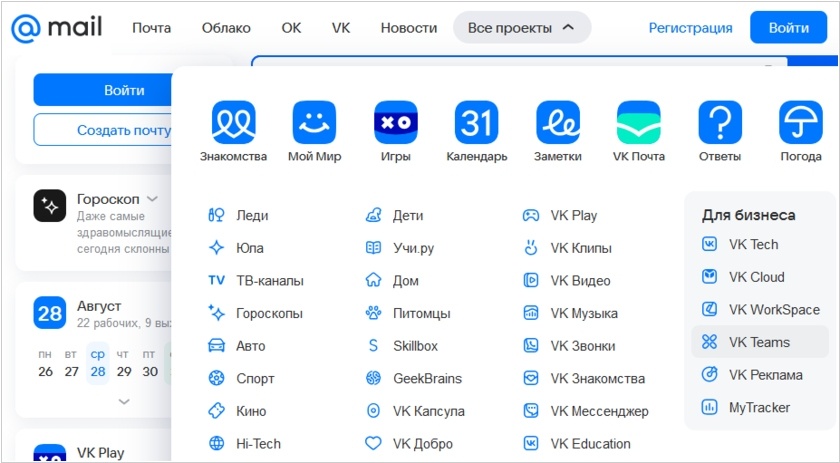840x463 pixels.
Task: Click the Гороскоп black star icon
Action: pyautogui.click(x=50, y=205)
